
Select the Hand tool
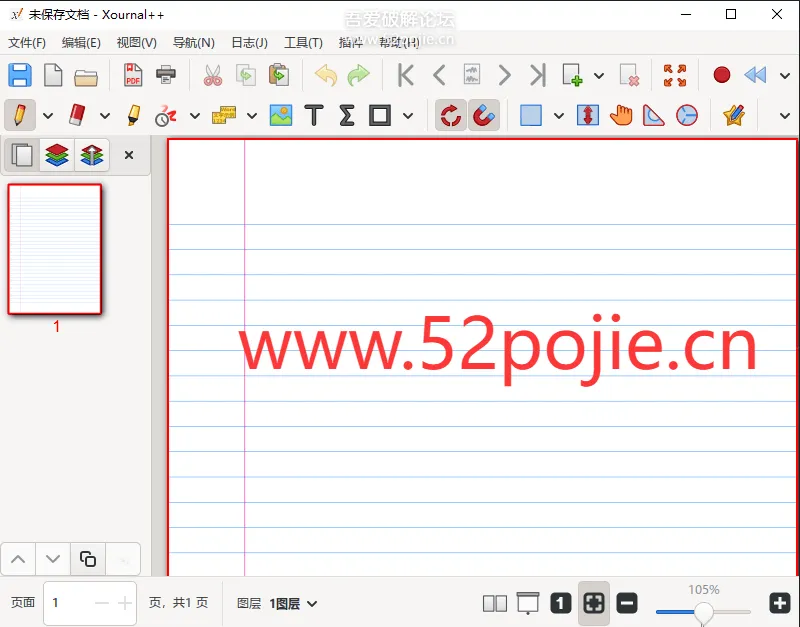point(621,115)
